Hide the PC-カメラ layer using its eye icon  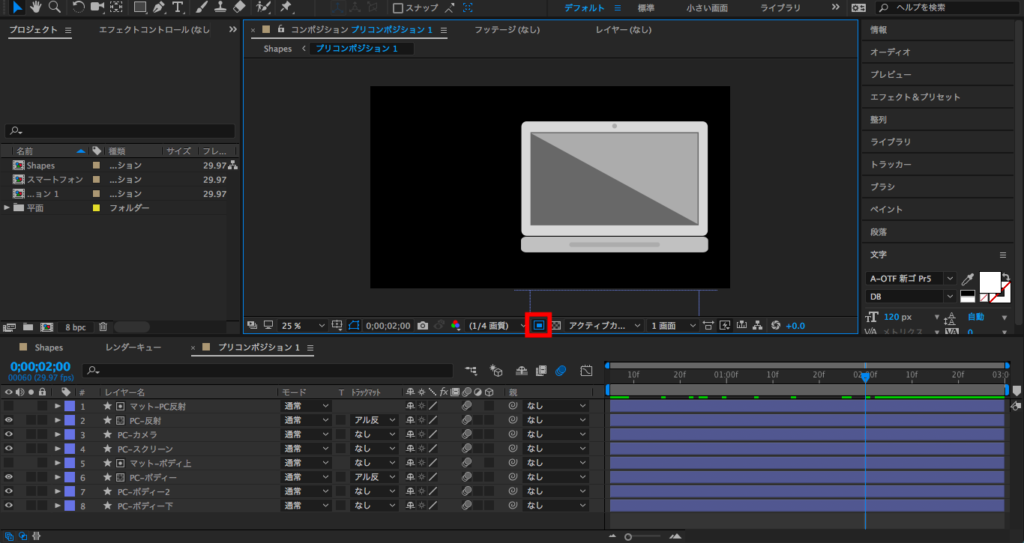(x=9, y=435)
